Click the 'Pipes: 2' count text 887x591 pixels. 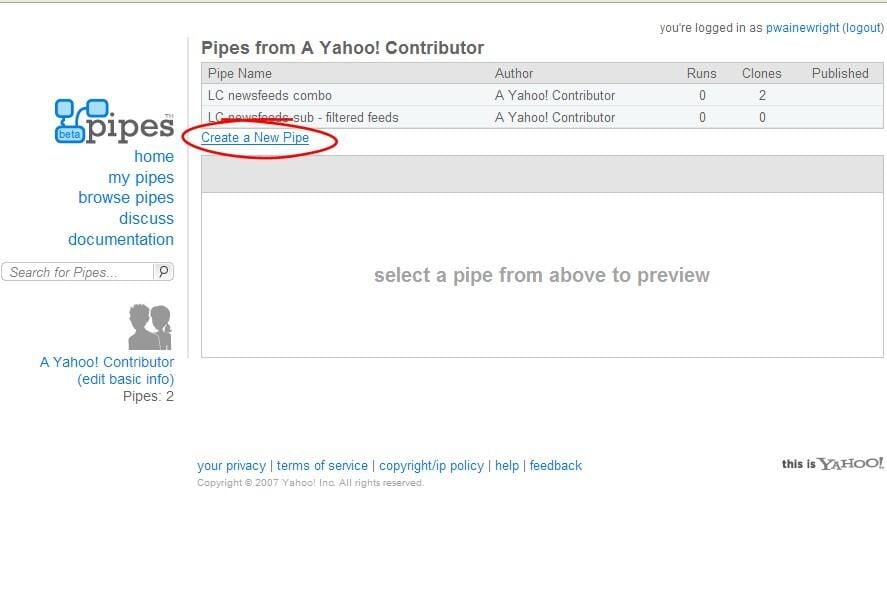pos(148,396)
